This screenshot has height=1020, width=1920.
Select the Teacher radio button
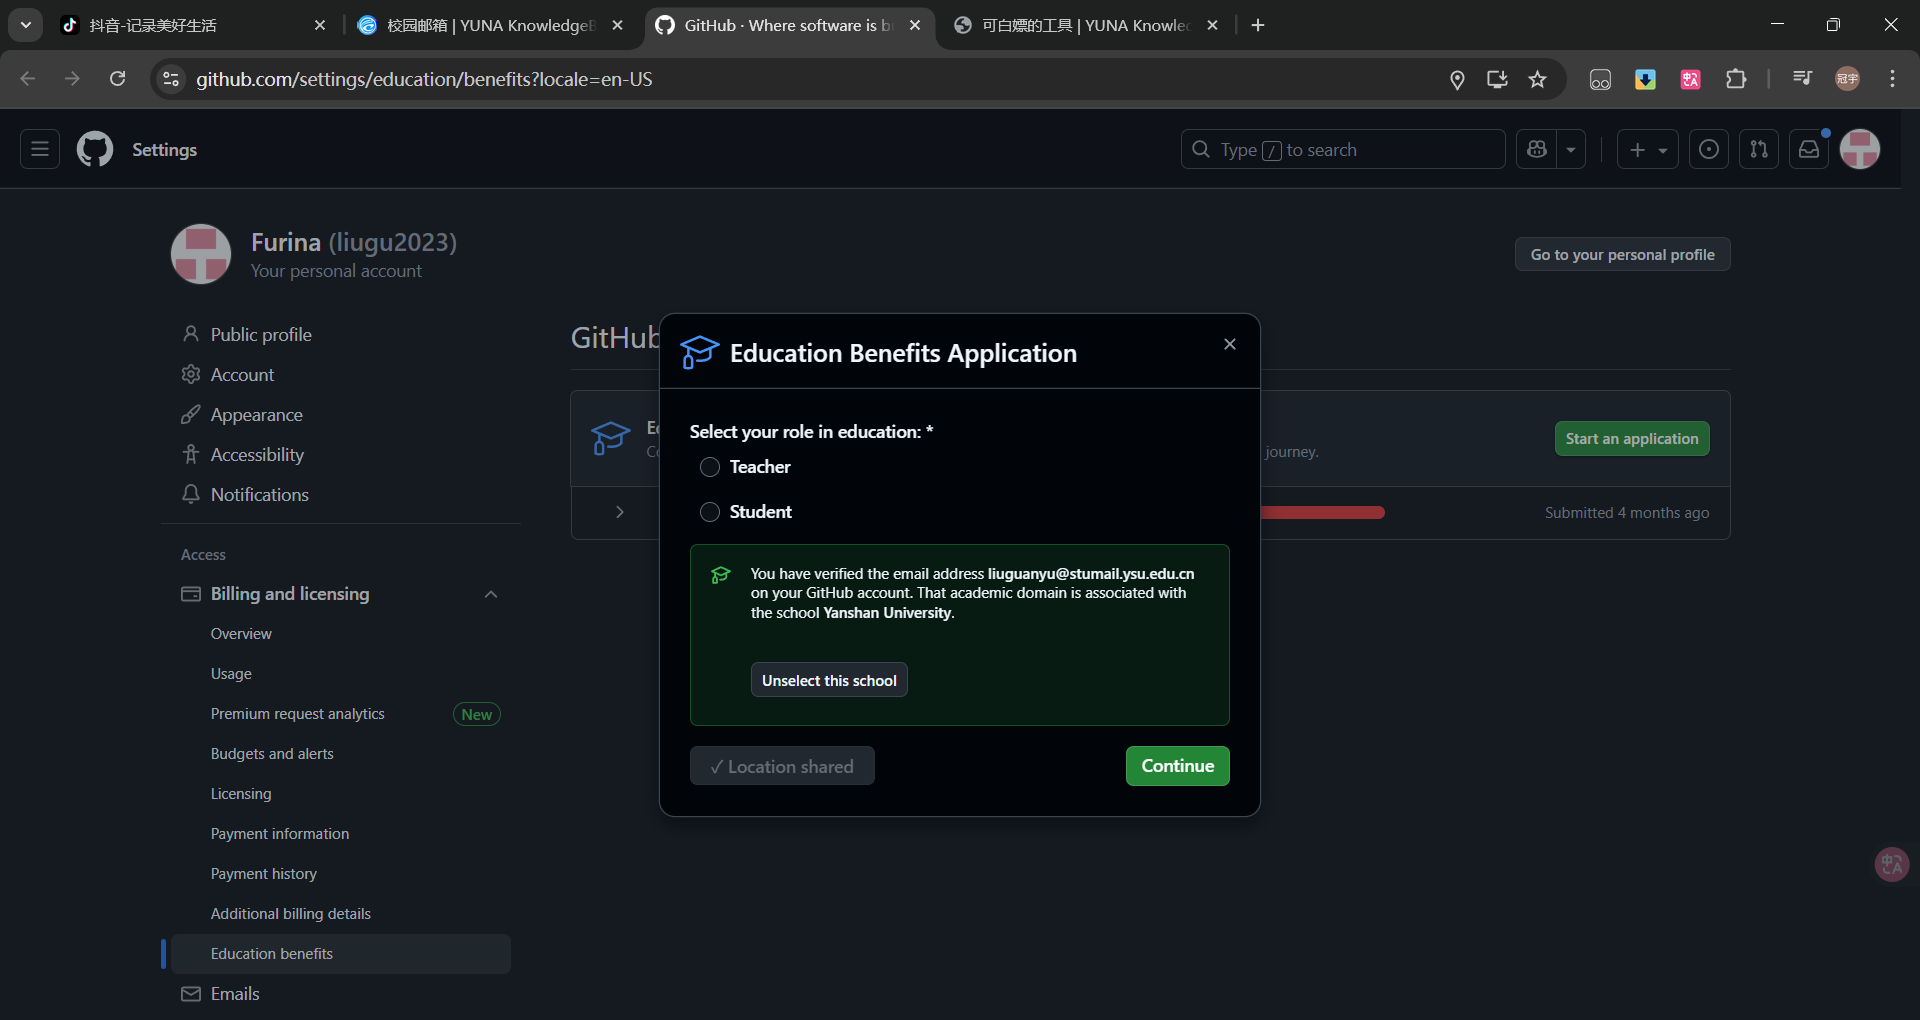710,467
